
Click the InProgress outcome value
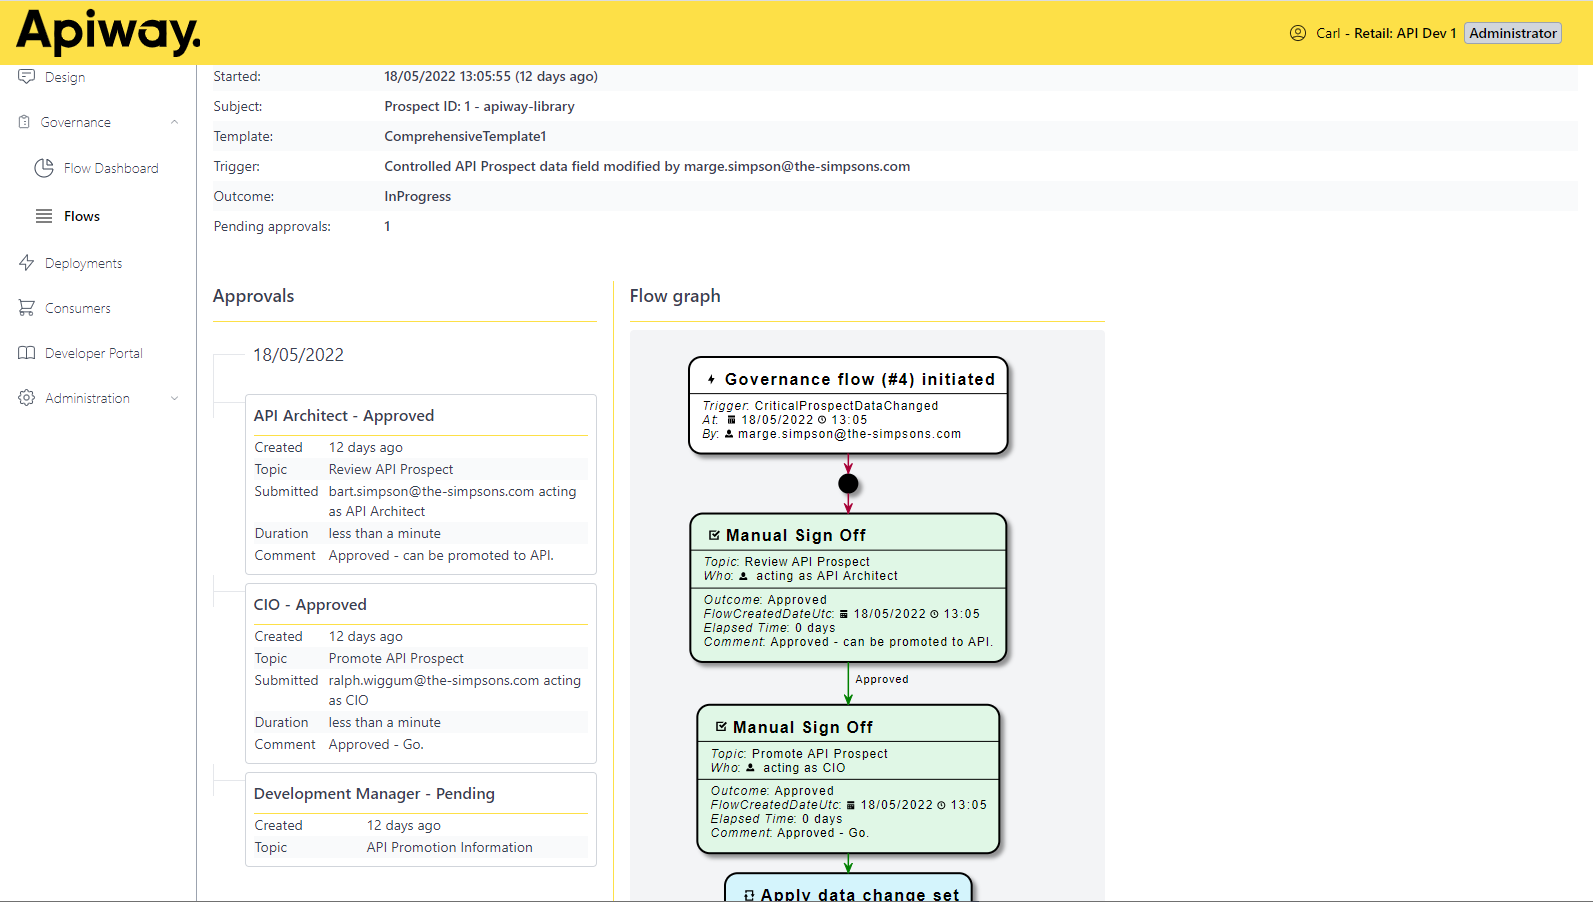pyautogui.click(x=418, y=196)
